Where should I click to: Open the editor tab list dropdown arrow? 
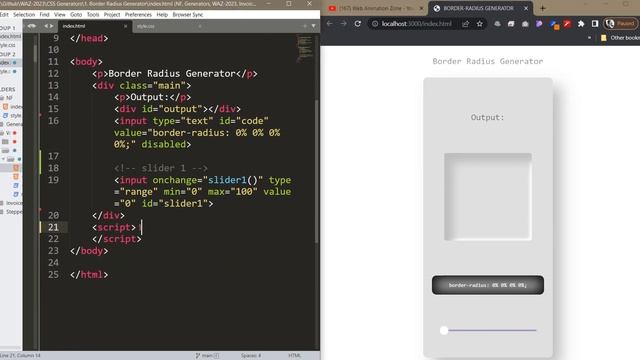pyautogui.click(x=313, y=26)
